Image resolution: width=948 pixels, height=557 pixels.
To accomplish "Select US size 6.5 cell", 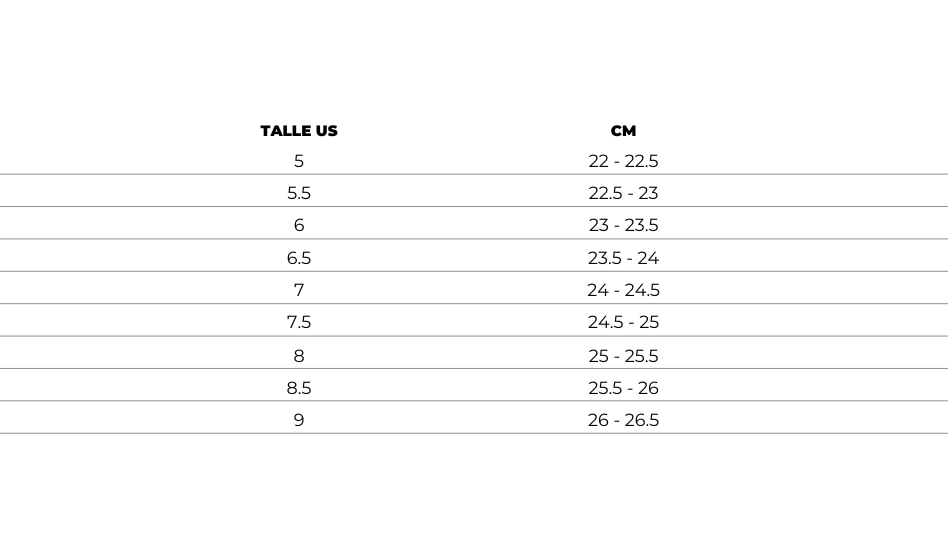I will pyautogui.click(x=299, y=258).
